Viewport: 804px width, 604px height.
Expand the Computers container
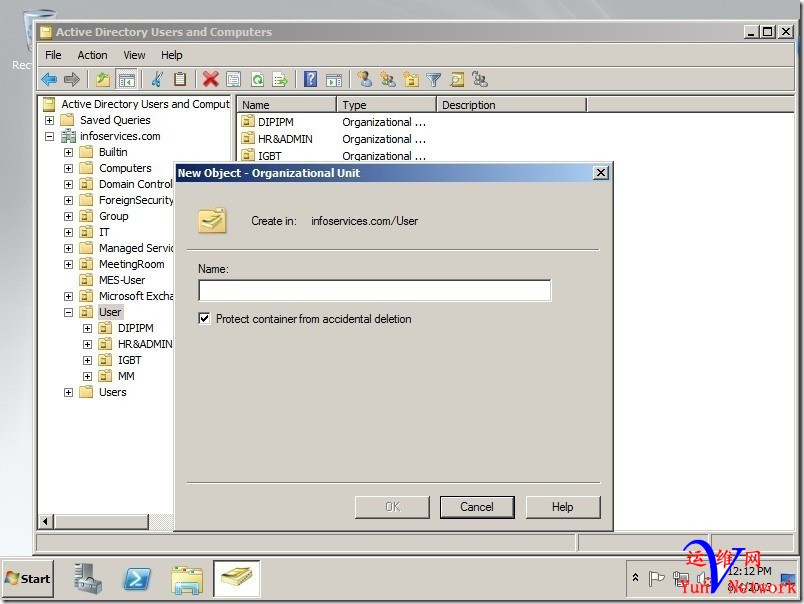pos(68,168)
